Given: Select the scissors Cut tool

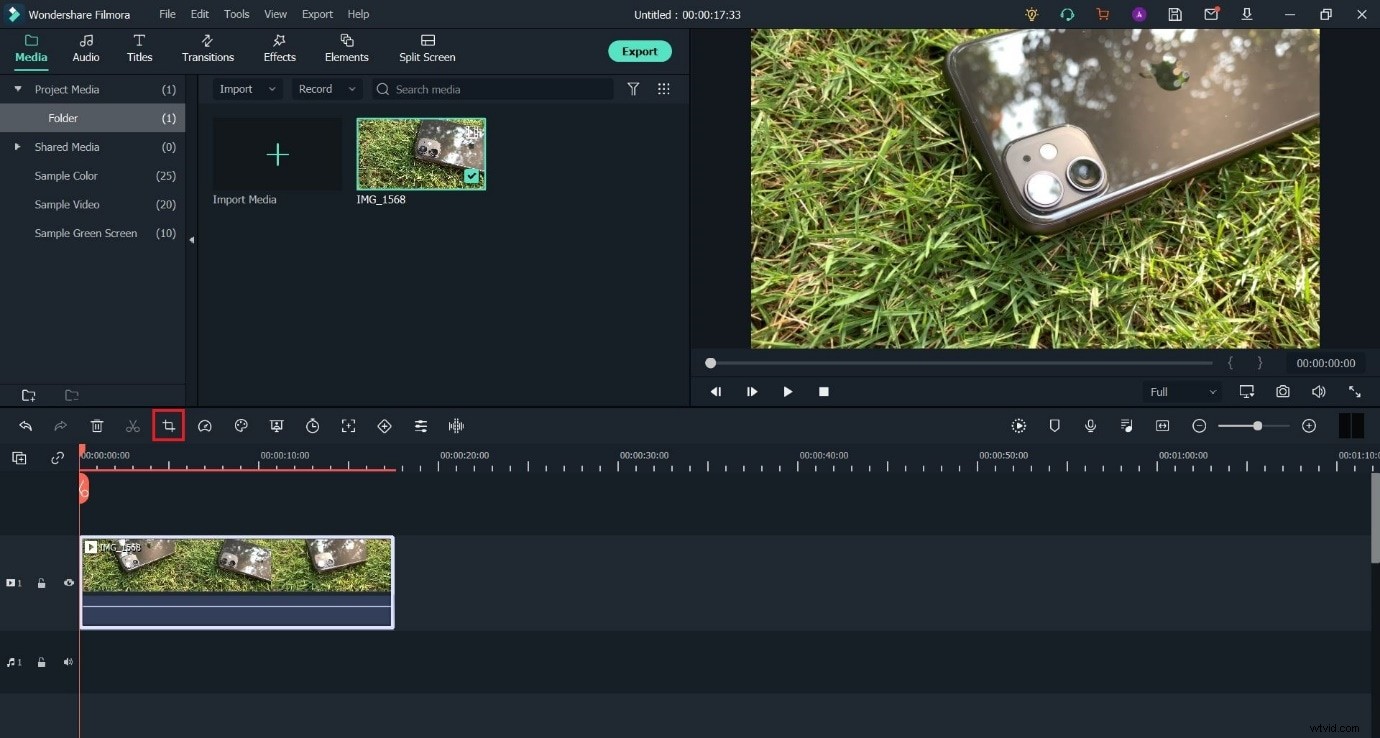Looking at the screenshot, I should tap(132, 426).
